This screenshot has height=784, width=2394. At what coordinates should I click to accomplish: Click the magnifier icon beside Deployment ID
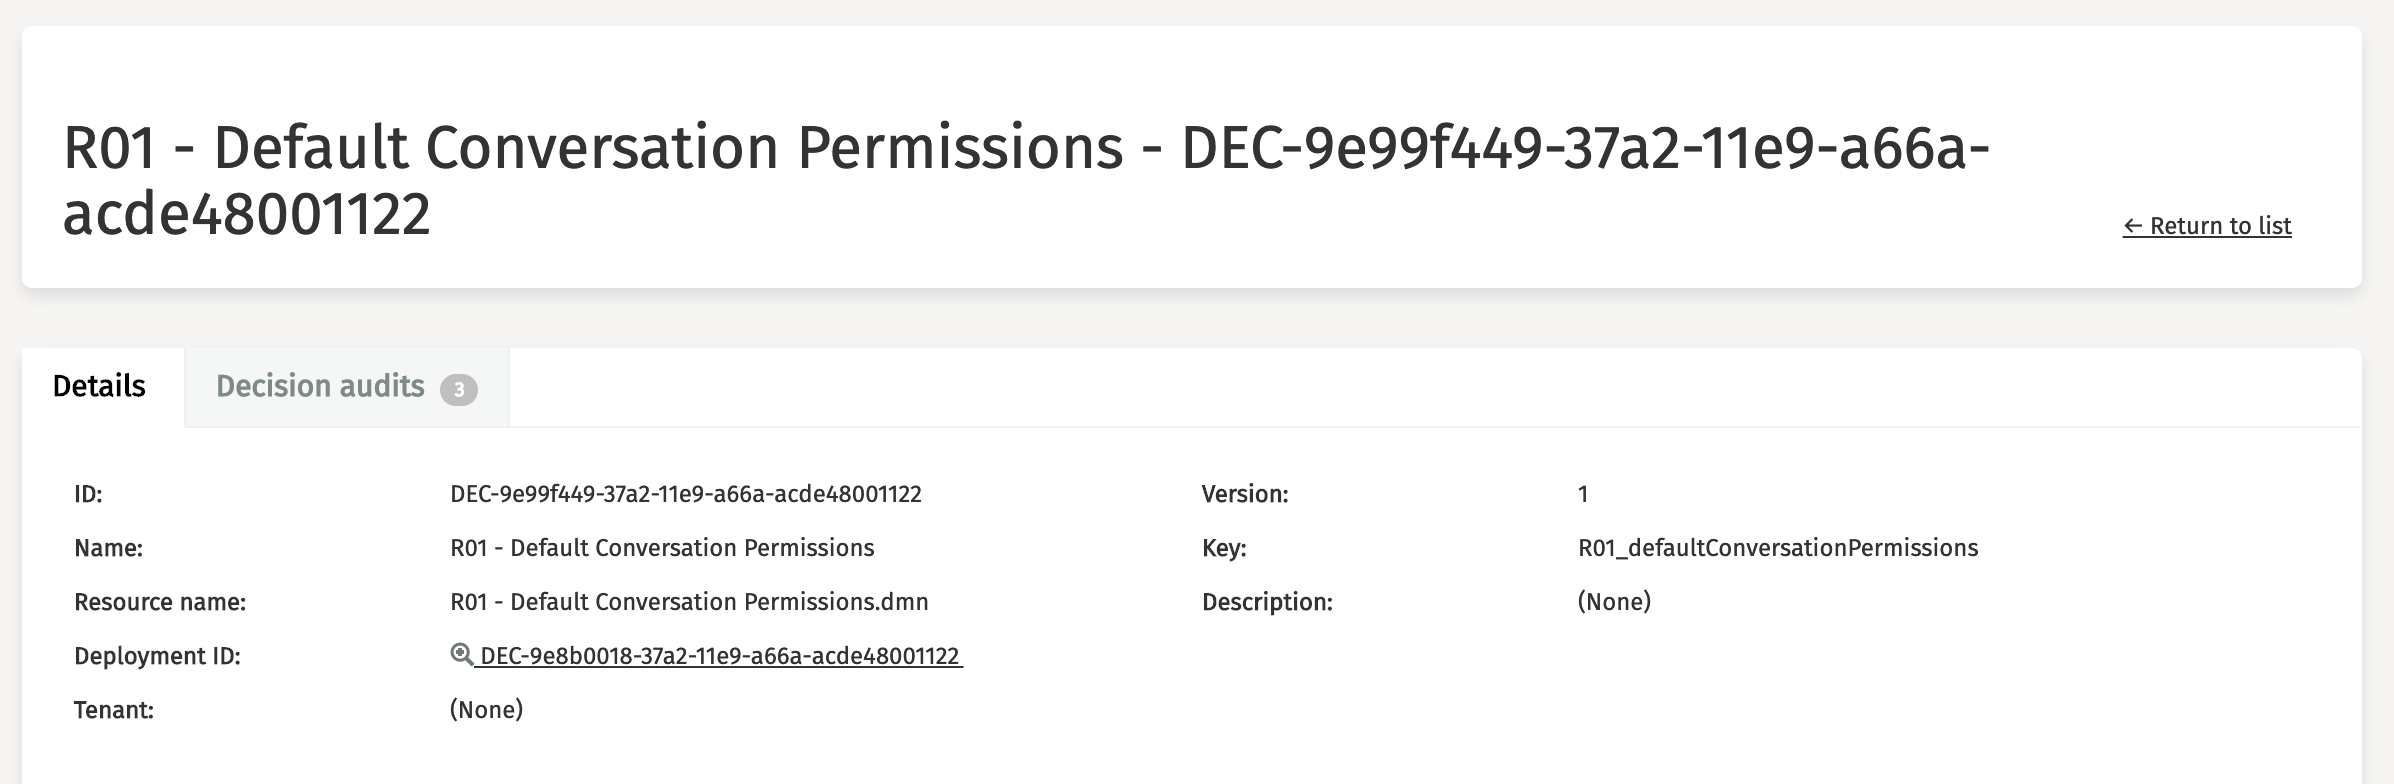461,655
